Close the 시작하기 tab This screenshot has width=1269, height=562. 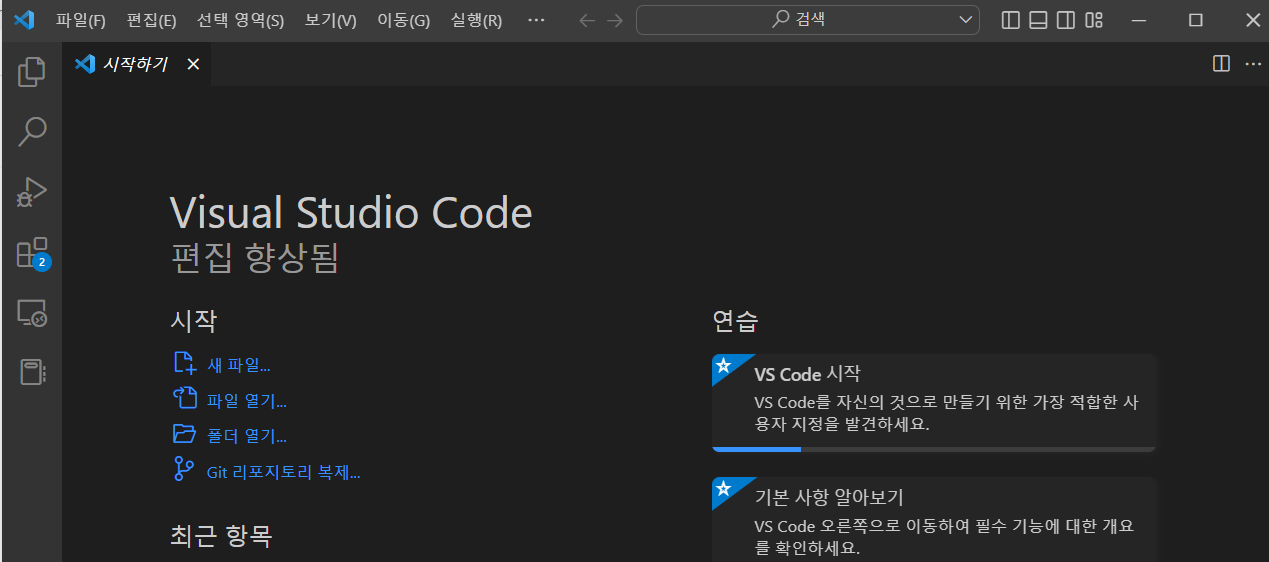tap(193, 64)
